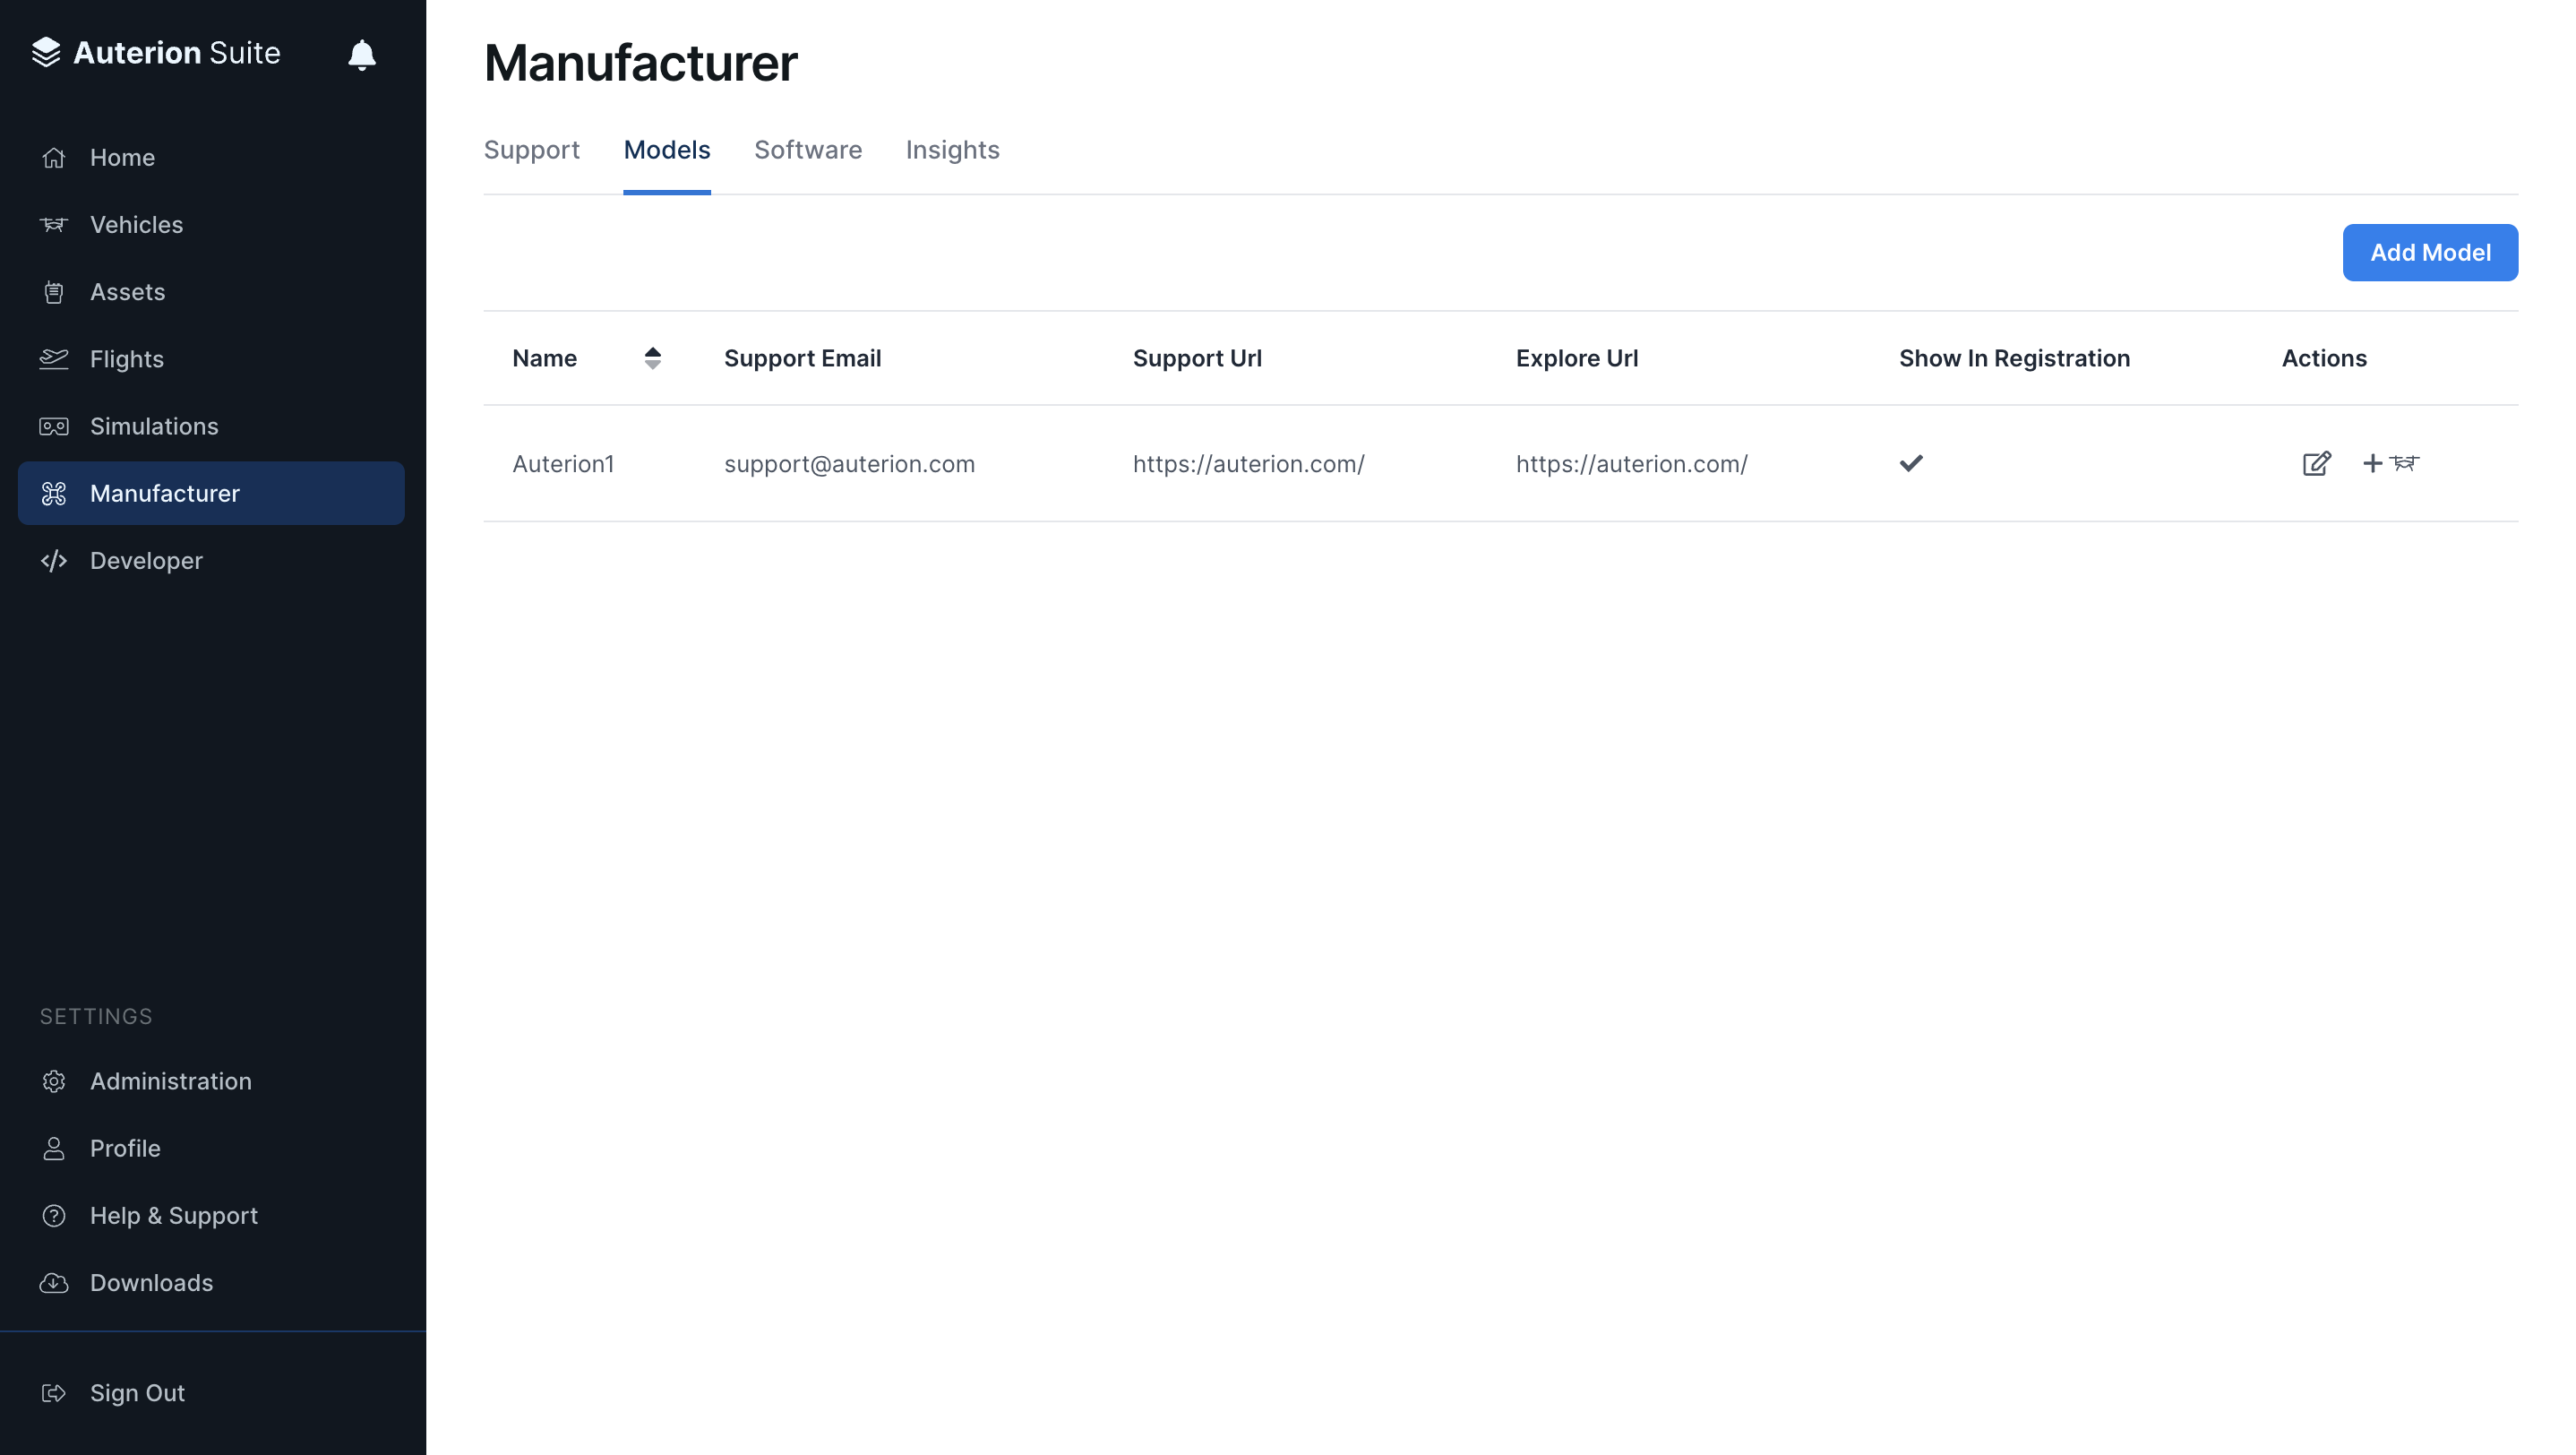Go to Flights in the sidebar
Image resolution: width=2576 pixels, height=1455 pixels.
126,359
